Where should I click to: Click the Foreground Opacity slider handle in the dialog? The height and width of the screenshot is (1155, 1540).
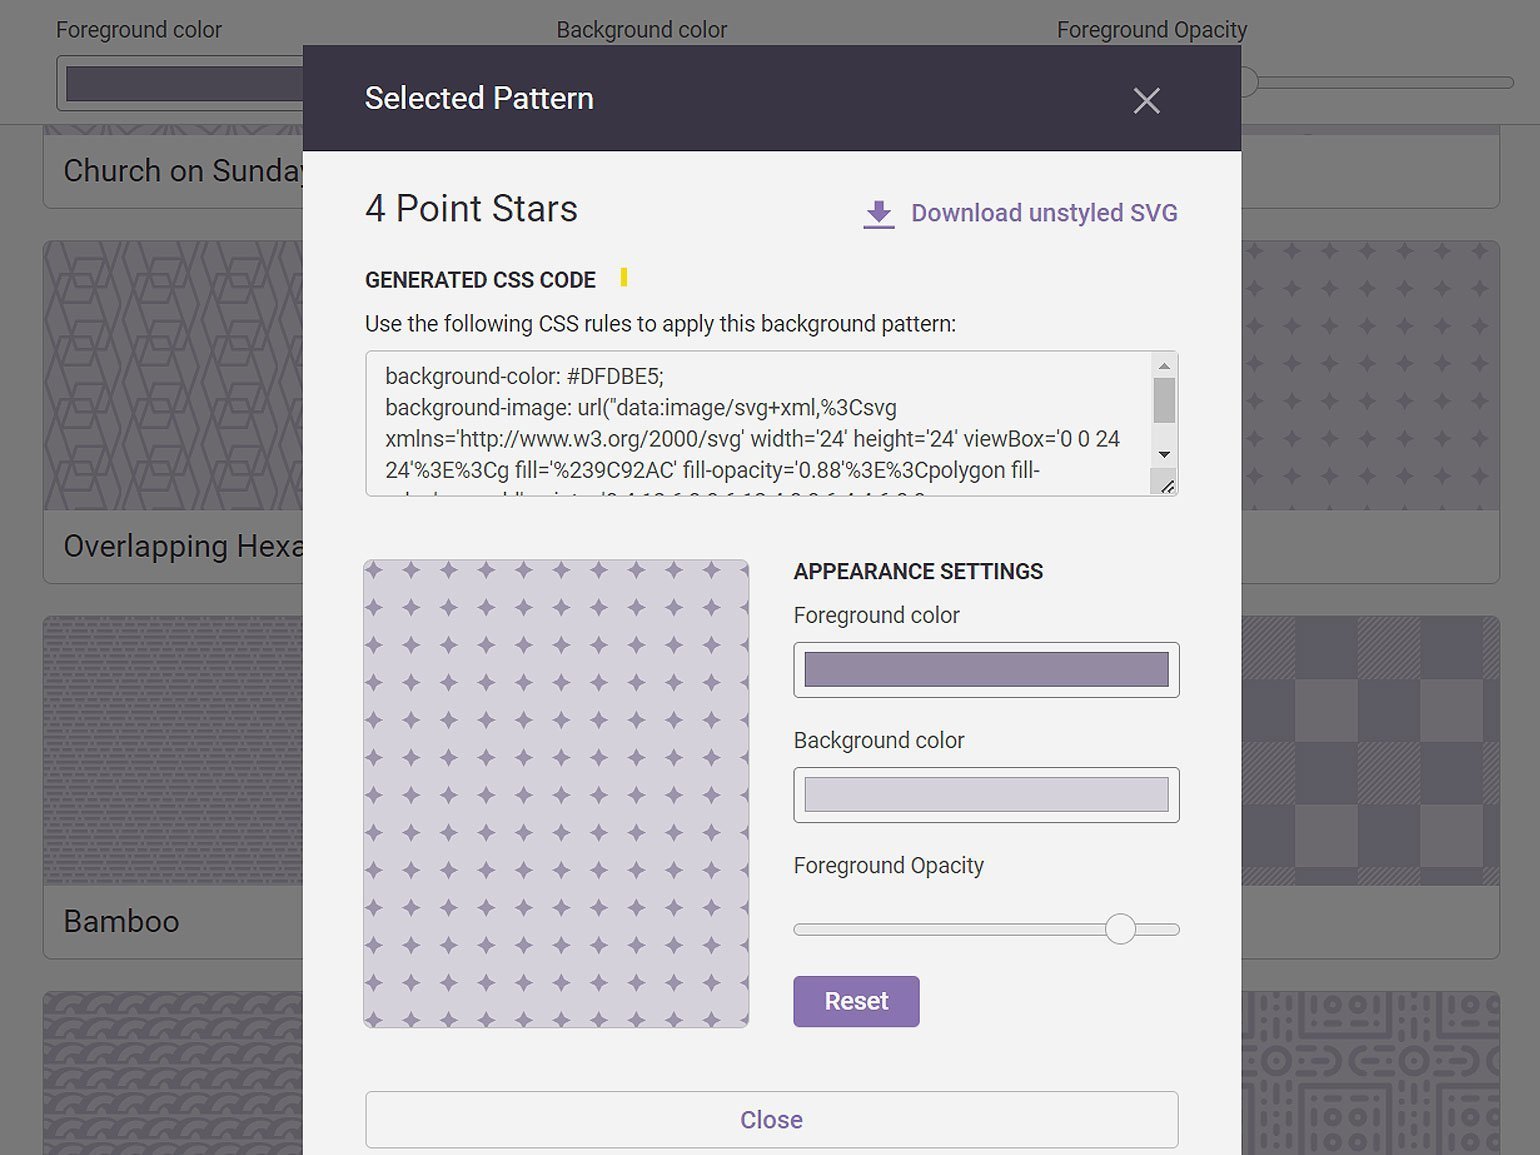pyautogui.click(x=1120, y=929)
